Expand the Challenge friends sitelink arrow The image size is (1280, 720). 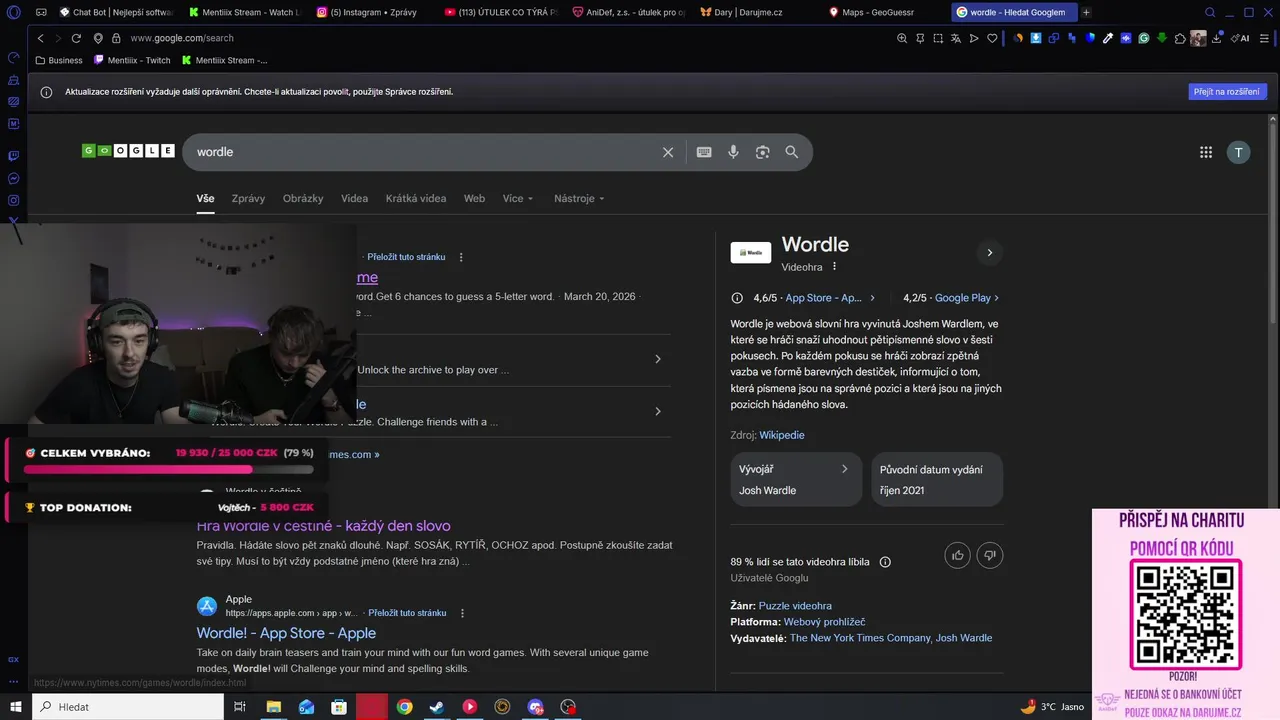pos(657,411)
